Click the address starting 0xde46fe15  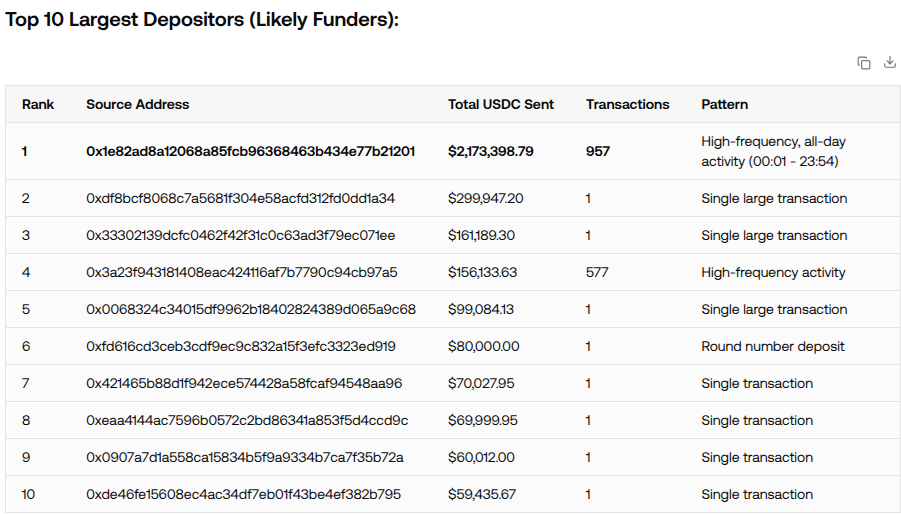[243, 494]
